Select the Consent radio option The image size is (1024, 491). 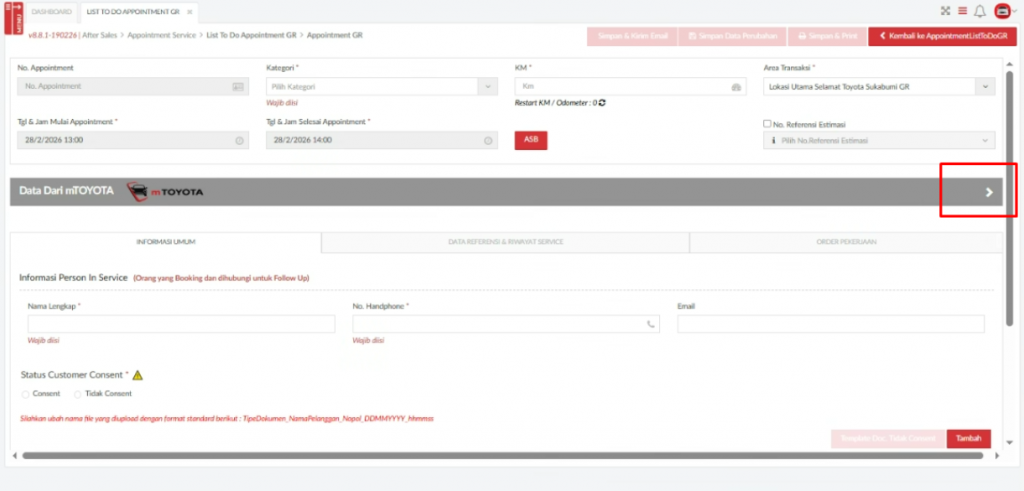26,394
